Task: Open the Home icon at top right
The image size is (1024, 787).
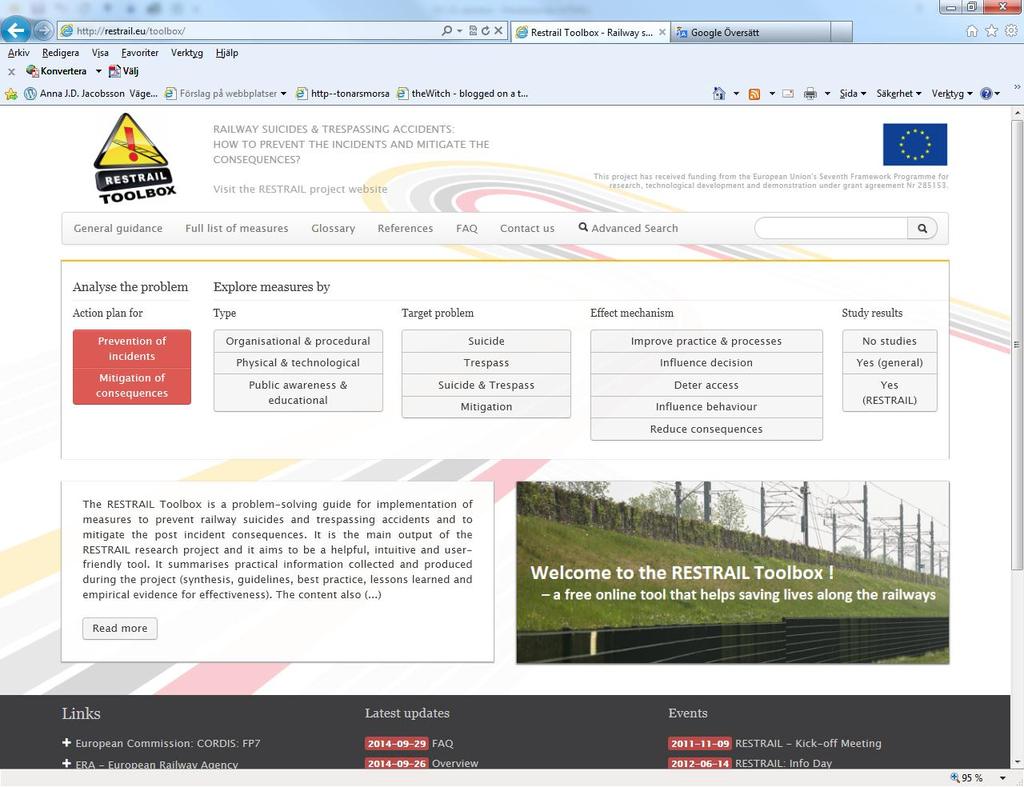Action: pyautogui.click(x=972, y=31)
